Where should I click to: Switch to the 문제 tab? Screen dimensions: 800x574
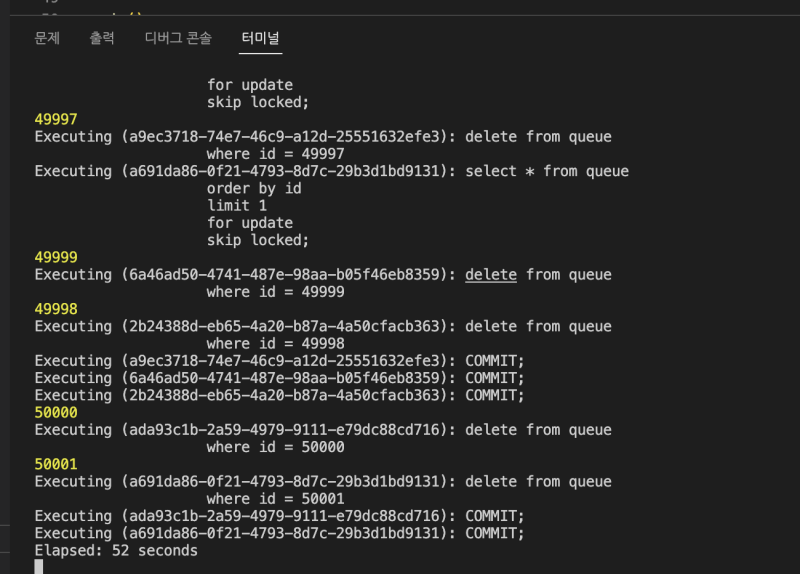click(47, 38)
